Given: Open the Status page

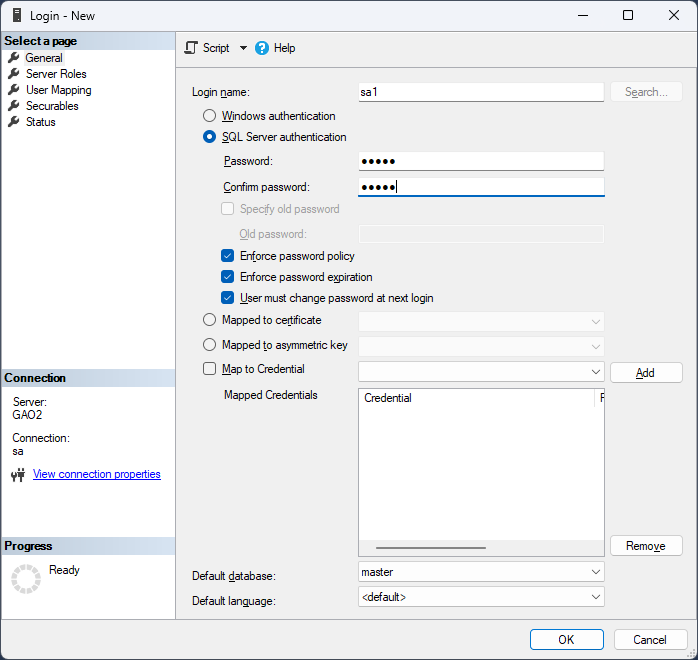Looking at the screenshot, I should pyautogui.click(x=41, y=122).
